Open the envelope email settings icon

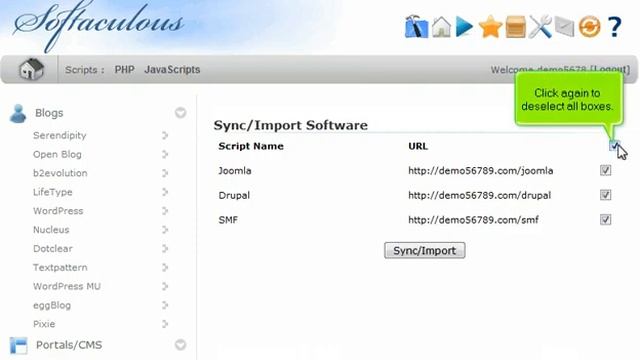(x=564, y=27)
